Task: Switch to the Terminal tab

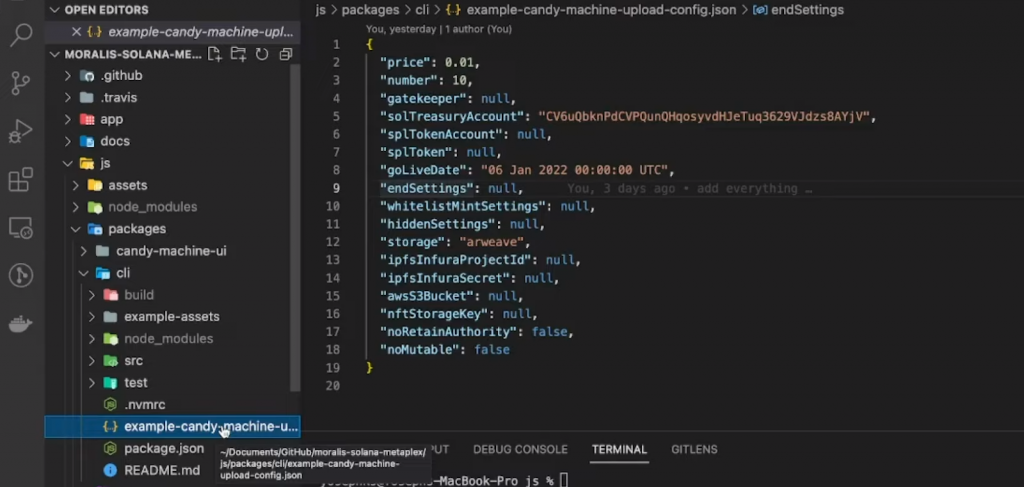Action: 619,450
